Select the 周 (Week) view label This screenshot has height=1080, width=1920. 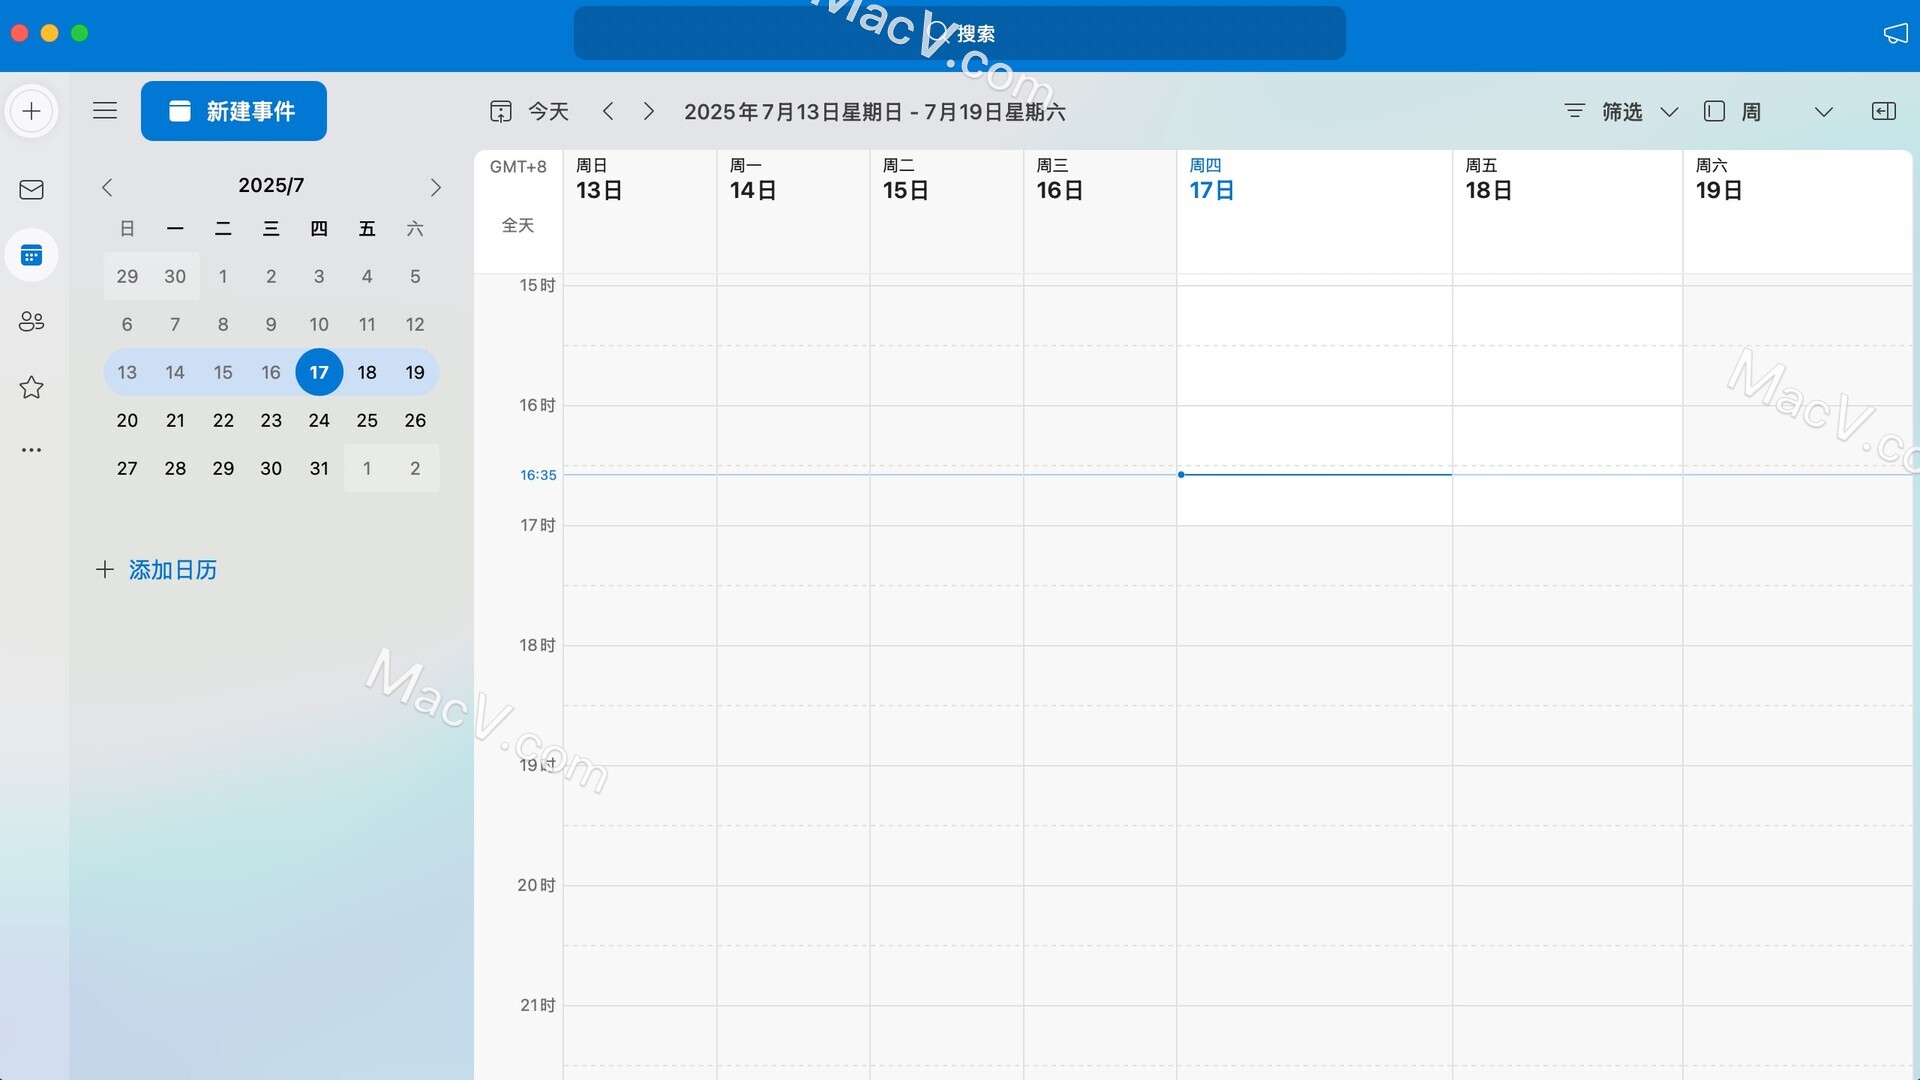pyautogui.click(x=1751, y=111)
